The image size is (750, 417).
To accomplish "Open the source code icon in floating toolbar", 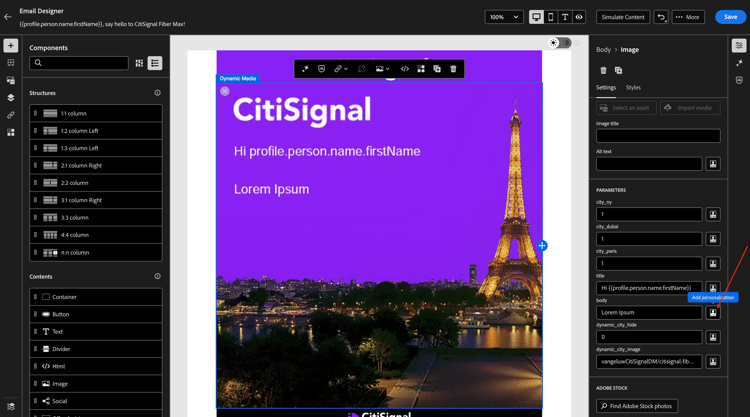I will pyautogui.click(x=405, y=69).
